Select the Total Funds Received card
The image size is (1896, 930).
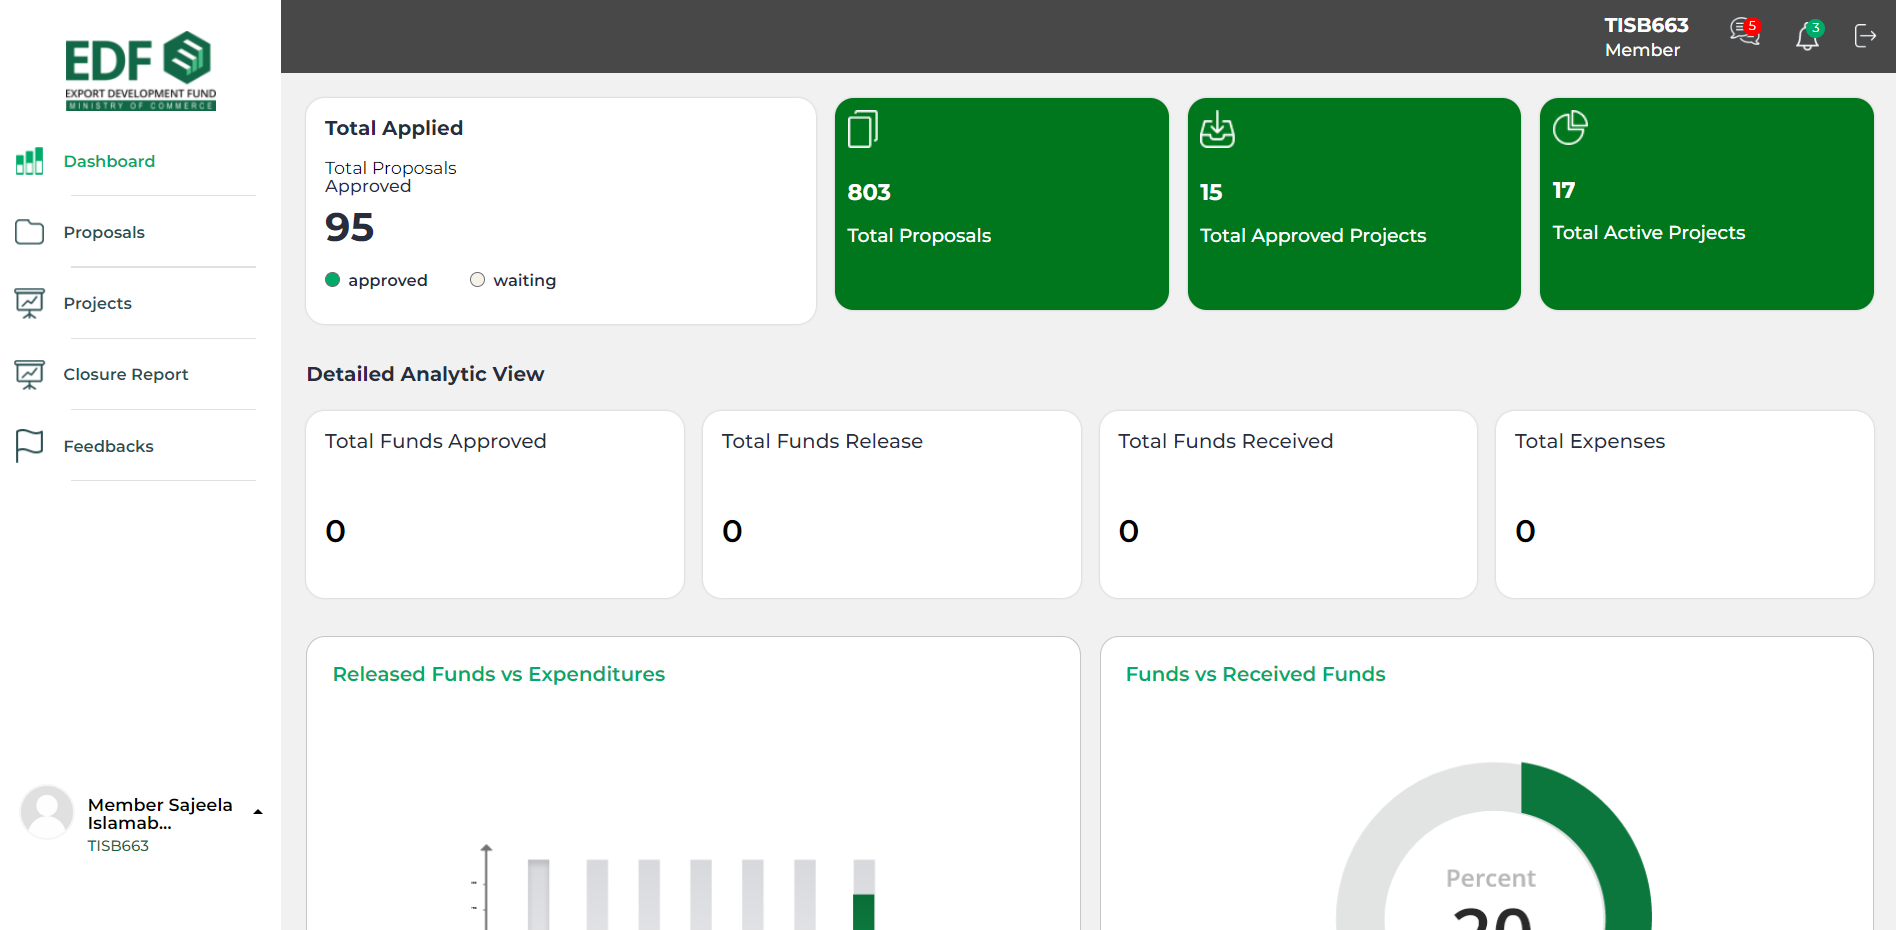coord(1288,505)
